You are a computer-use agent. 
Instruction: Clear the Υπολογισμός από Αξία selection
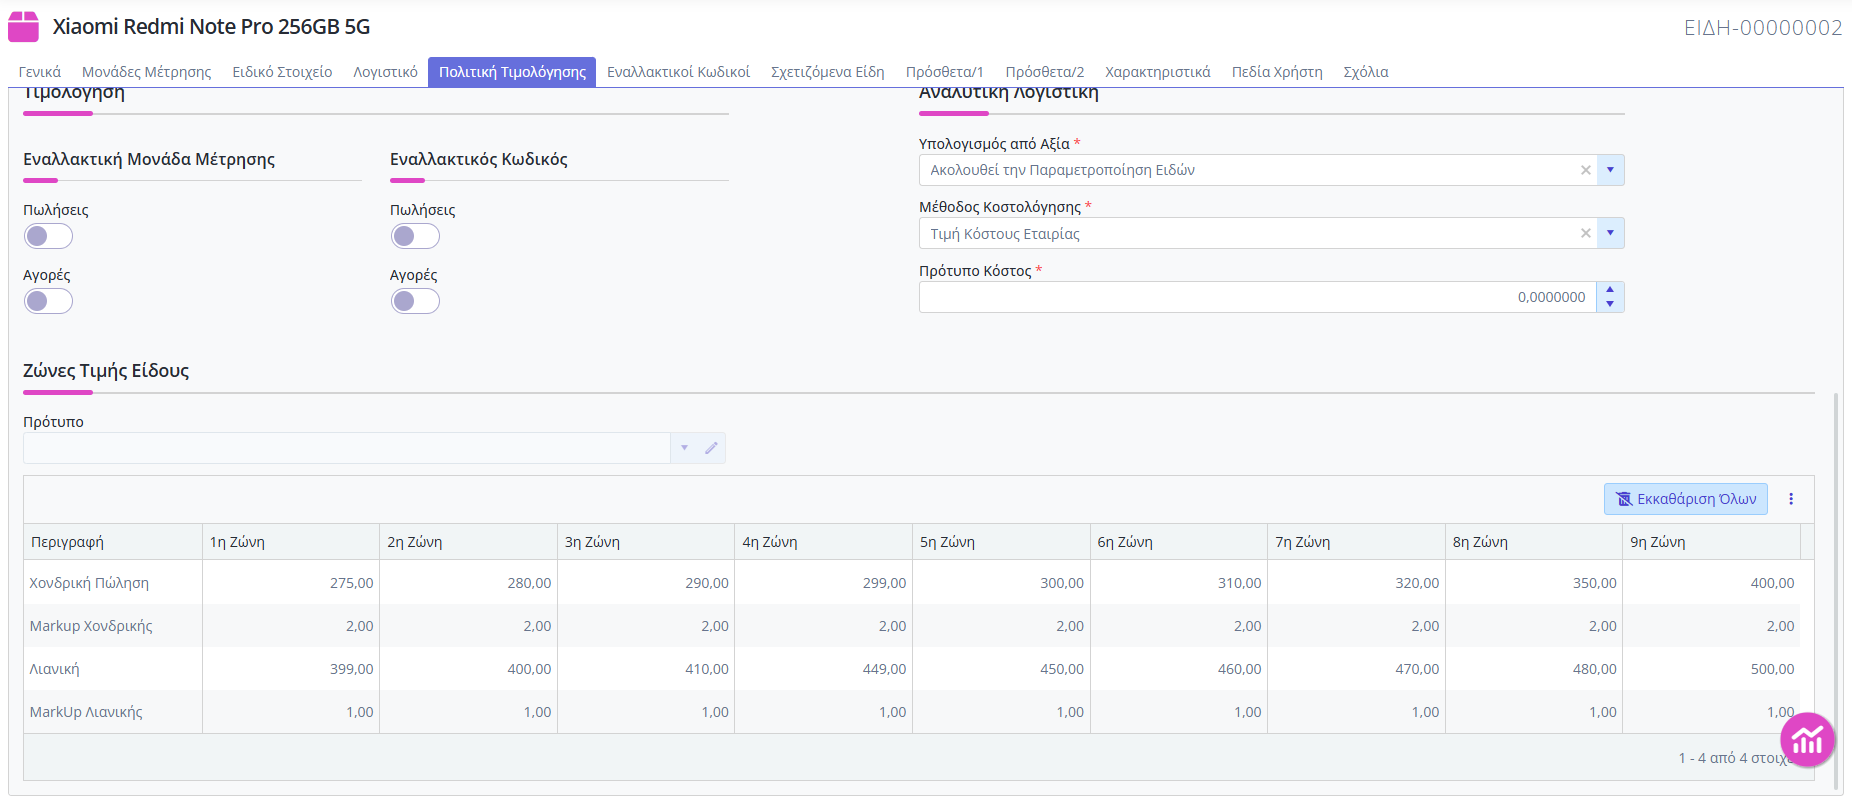pos(1585,170)
